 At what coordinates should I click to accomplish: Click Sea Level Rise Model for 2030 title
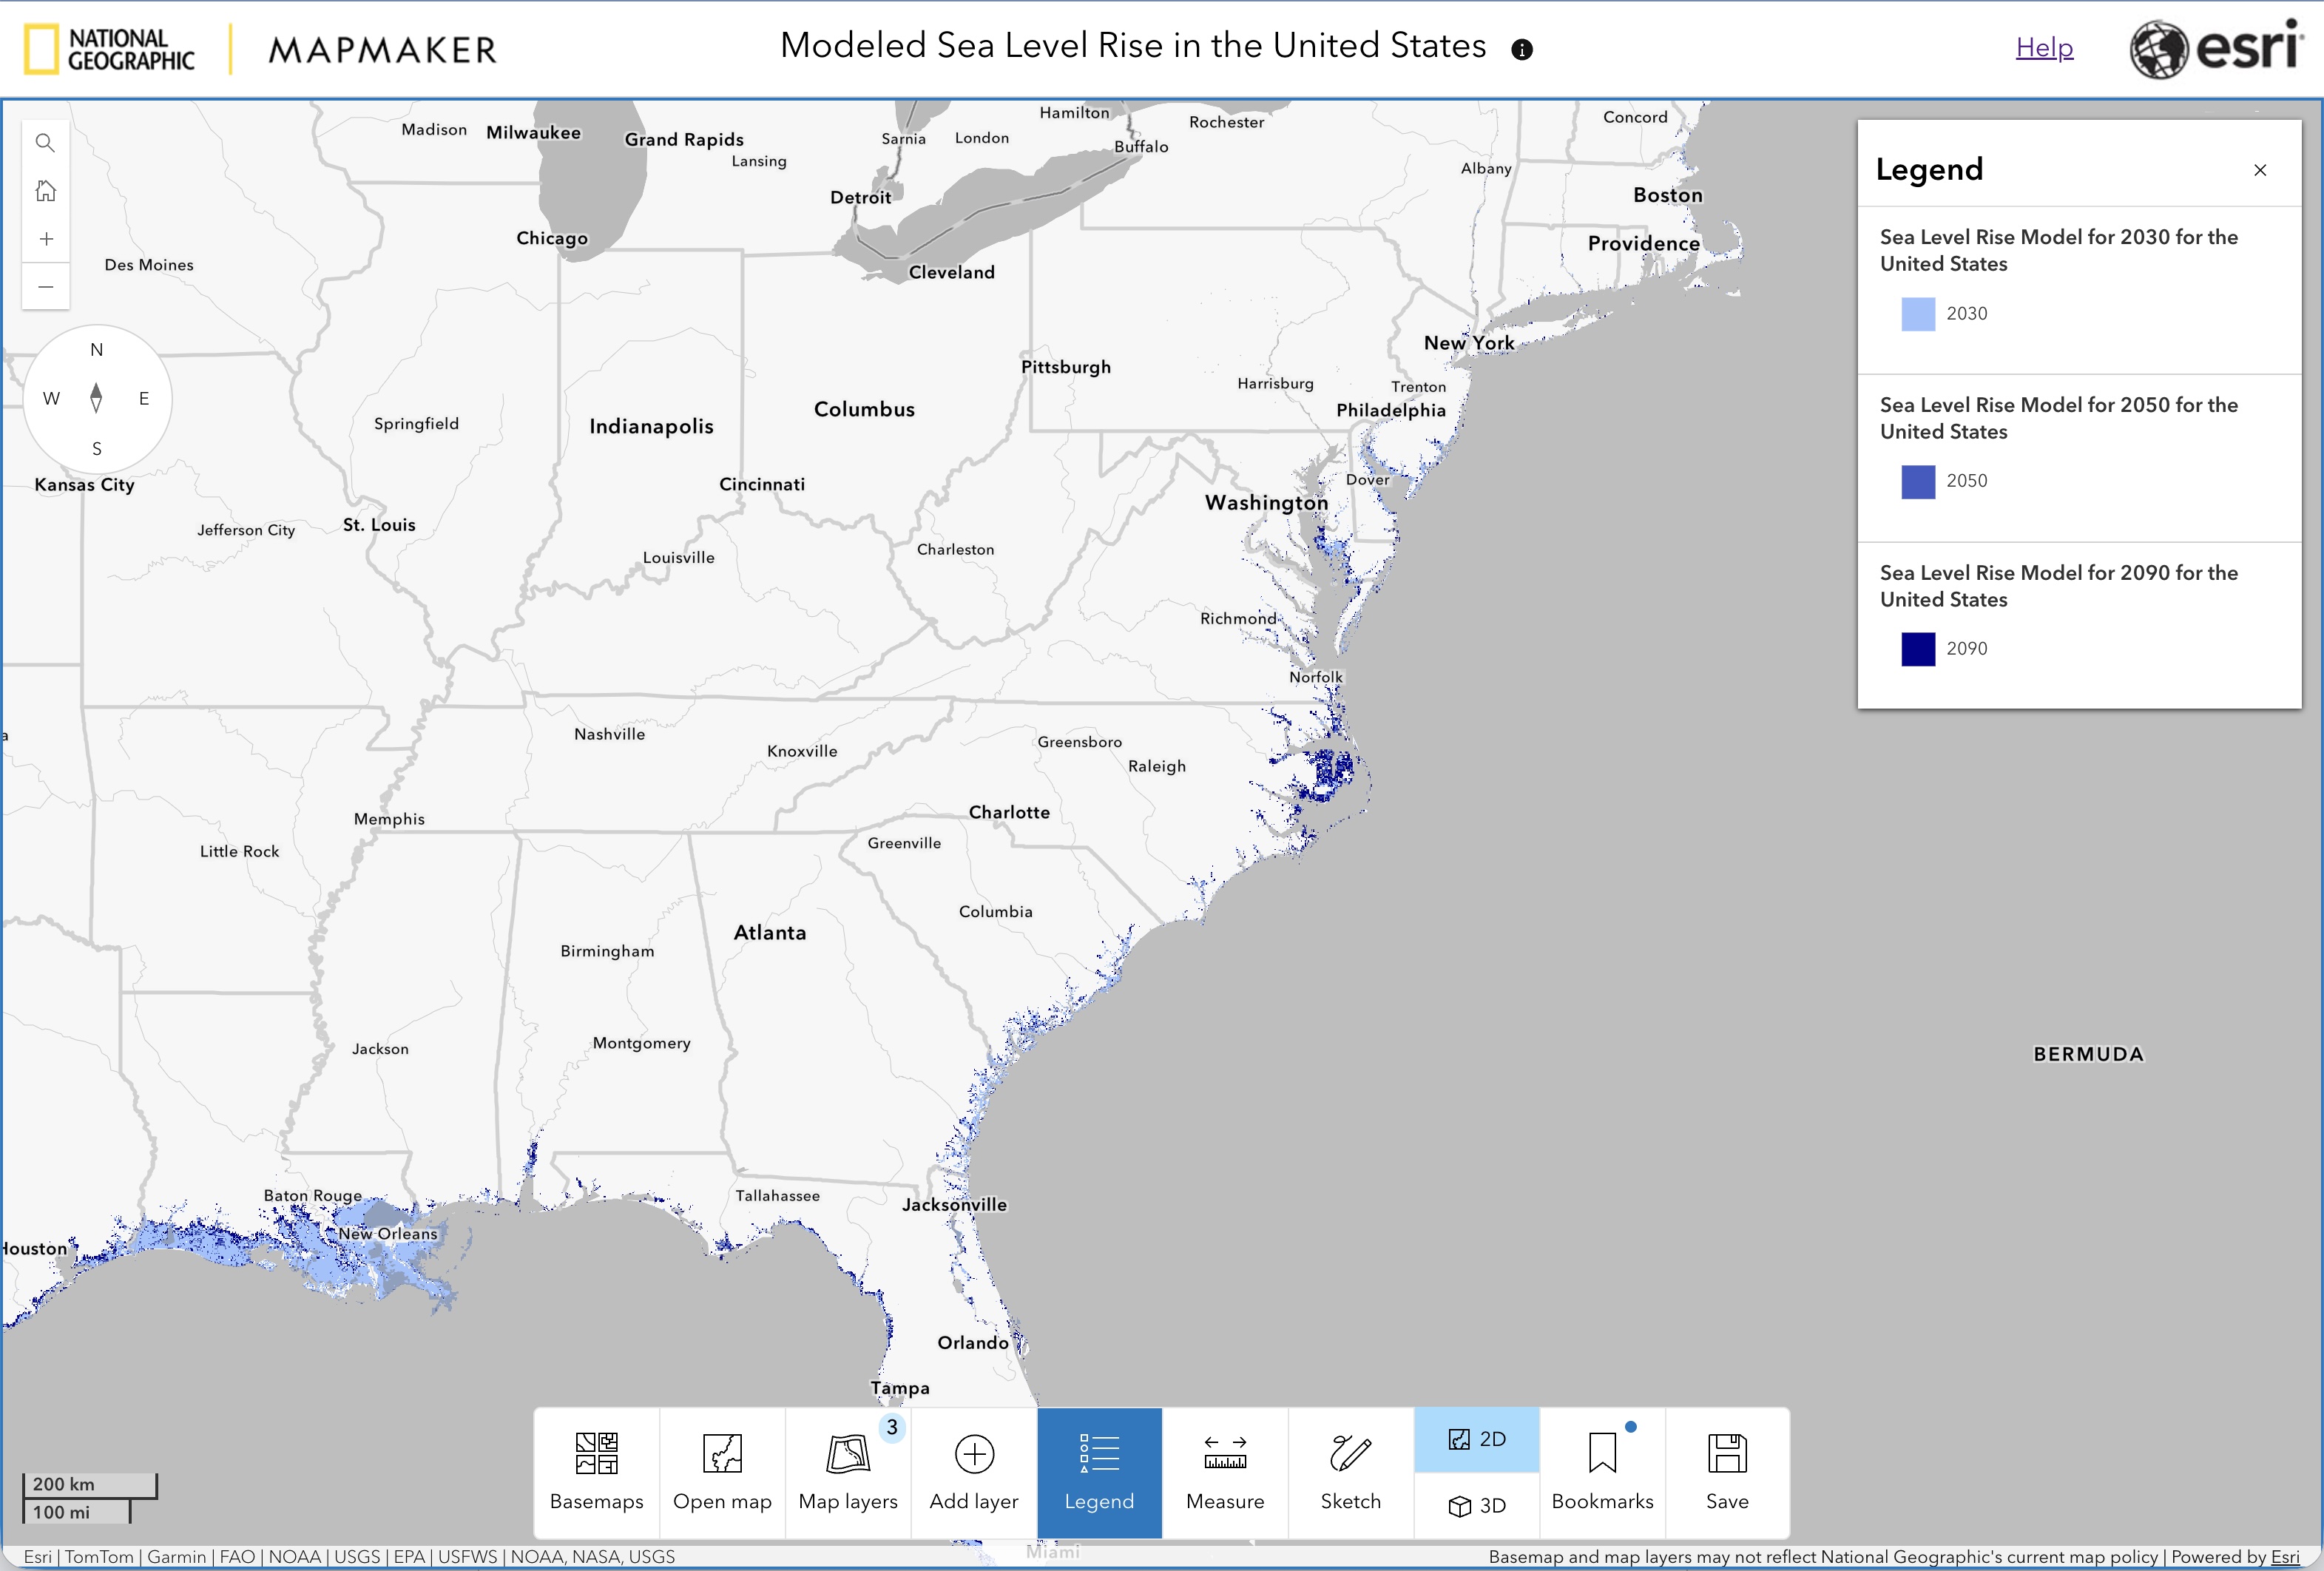2059,250
